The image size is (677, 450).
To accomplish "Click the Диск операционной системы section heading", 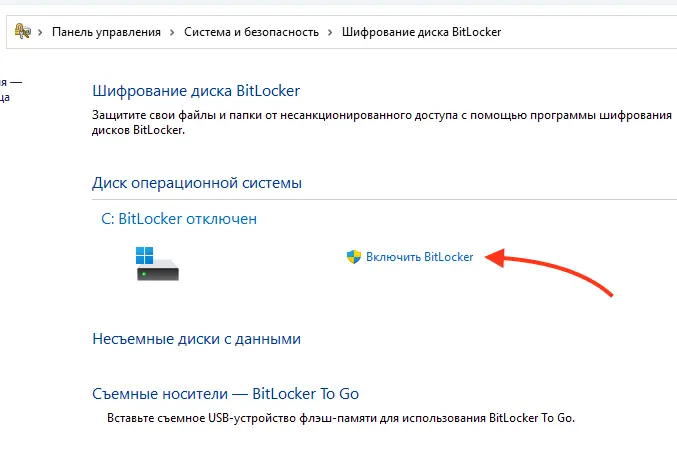I will (x=197, y=183).
